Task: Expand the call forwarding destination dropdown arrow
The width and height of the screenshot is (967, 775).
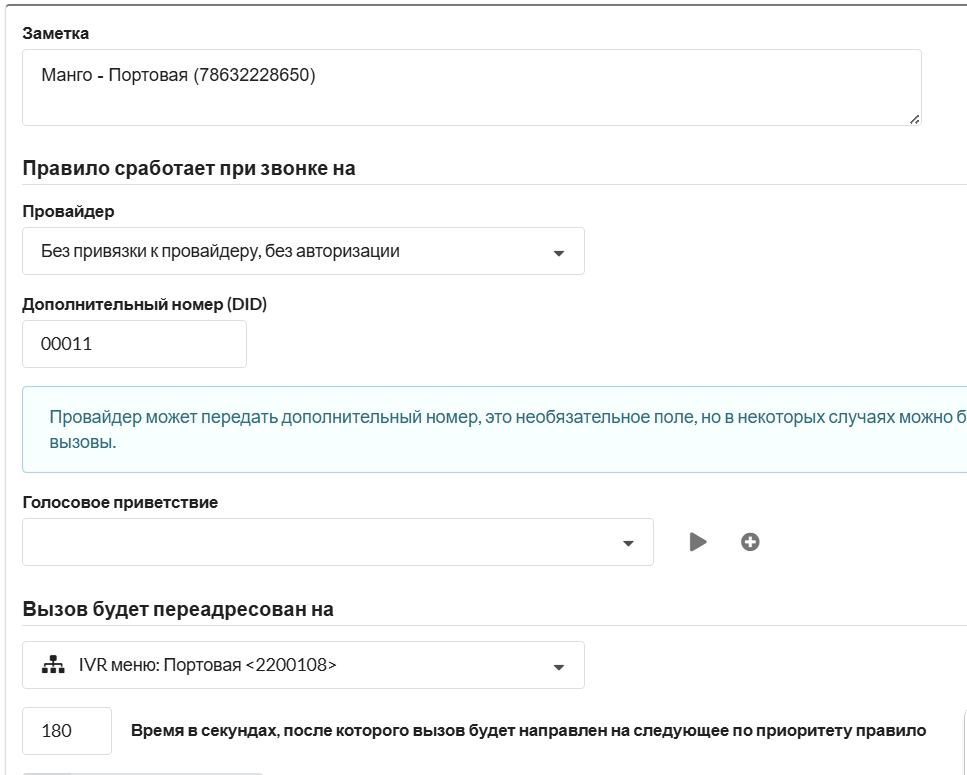Action: pos(559,667)
